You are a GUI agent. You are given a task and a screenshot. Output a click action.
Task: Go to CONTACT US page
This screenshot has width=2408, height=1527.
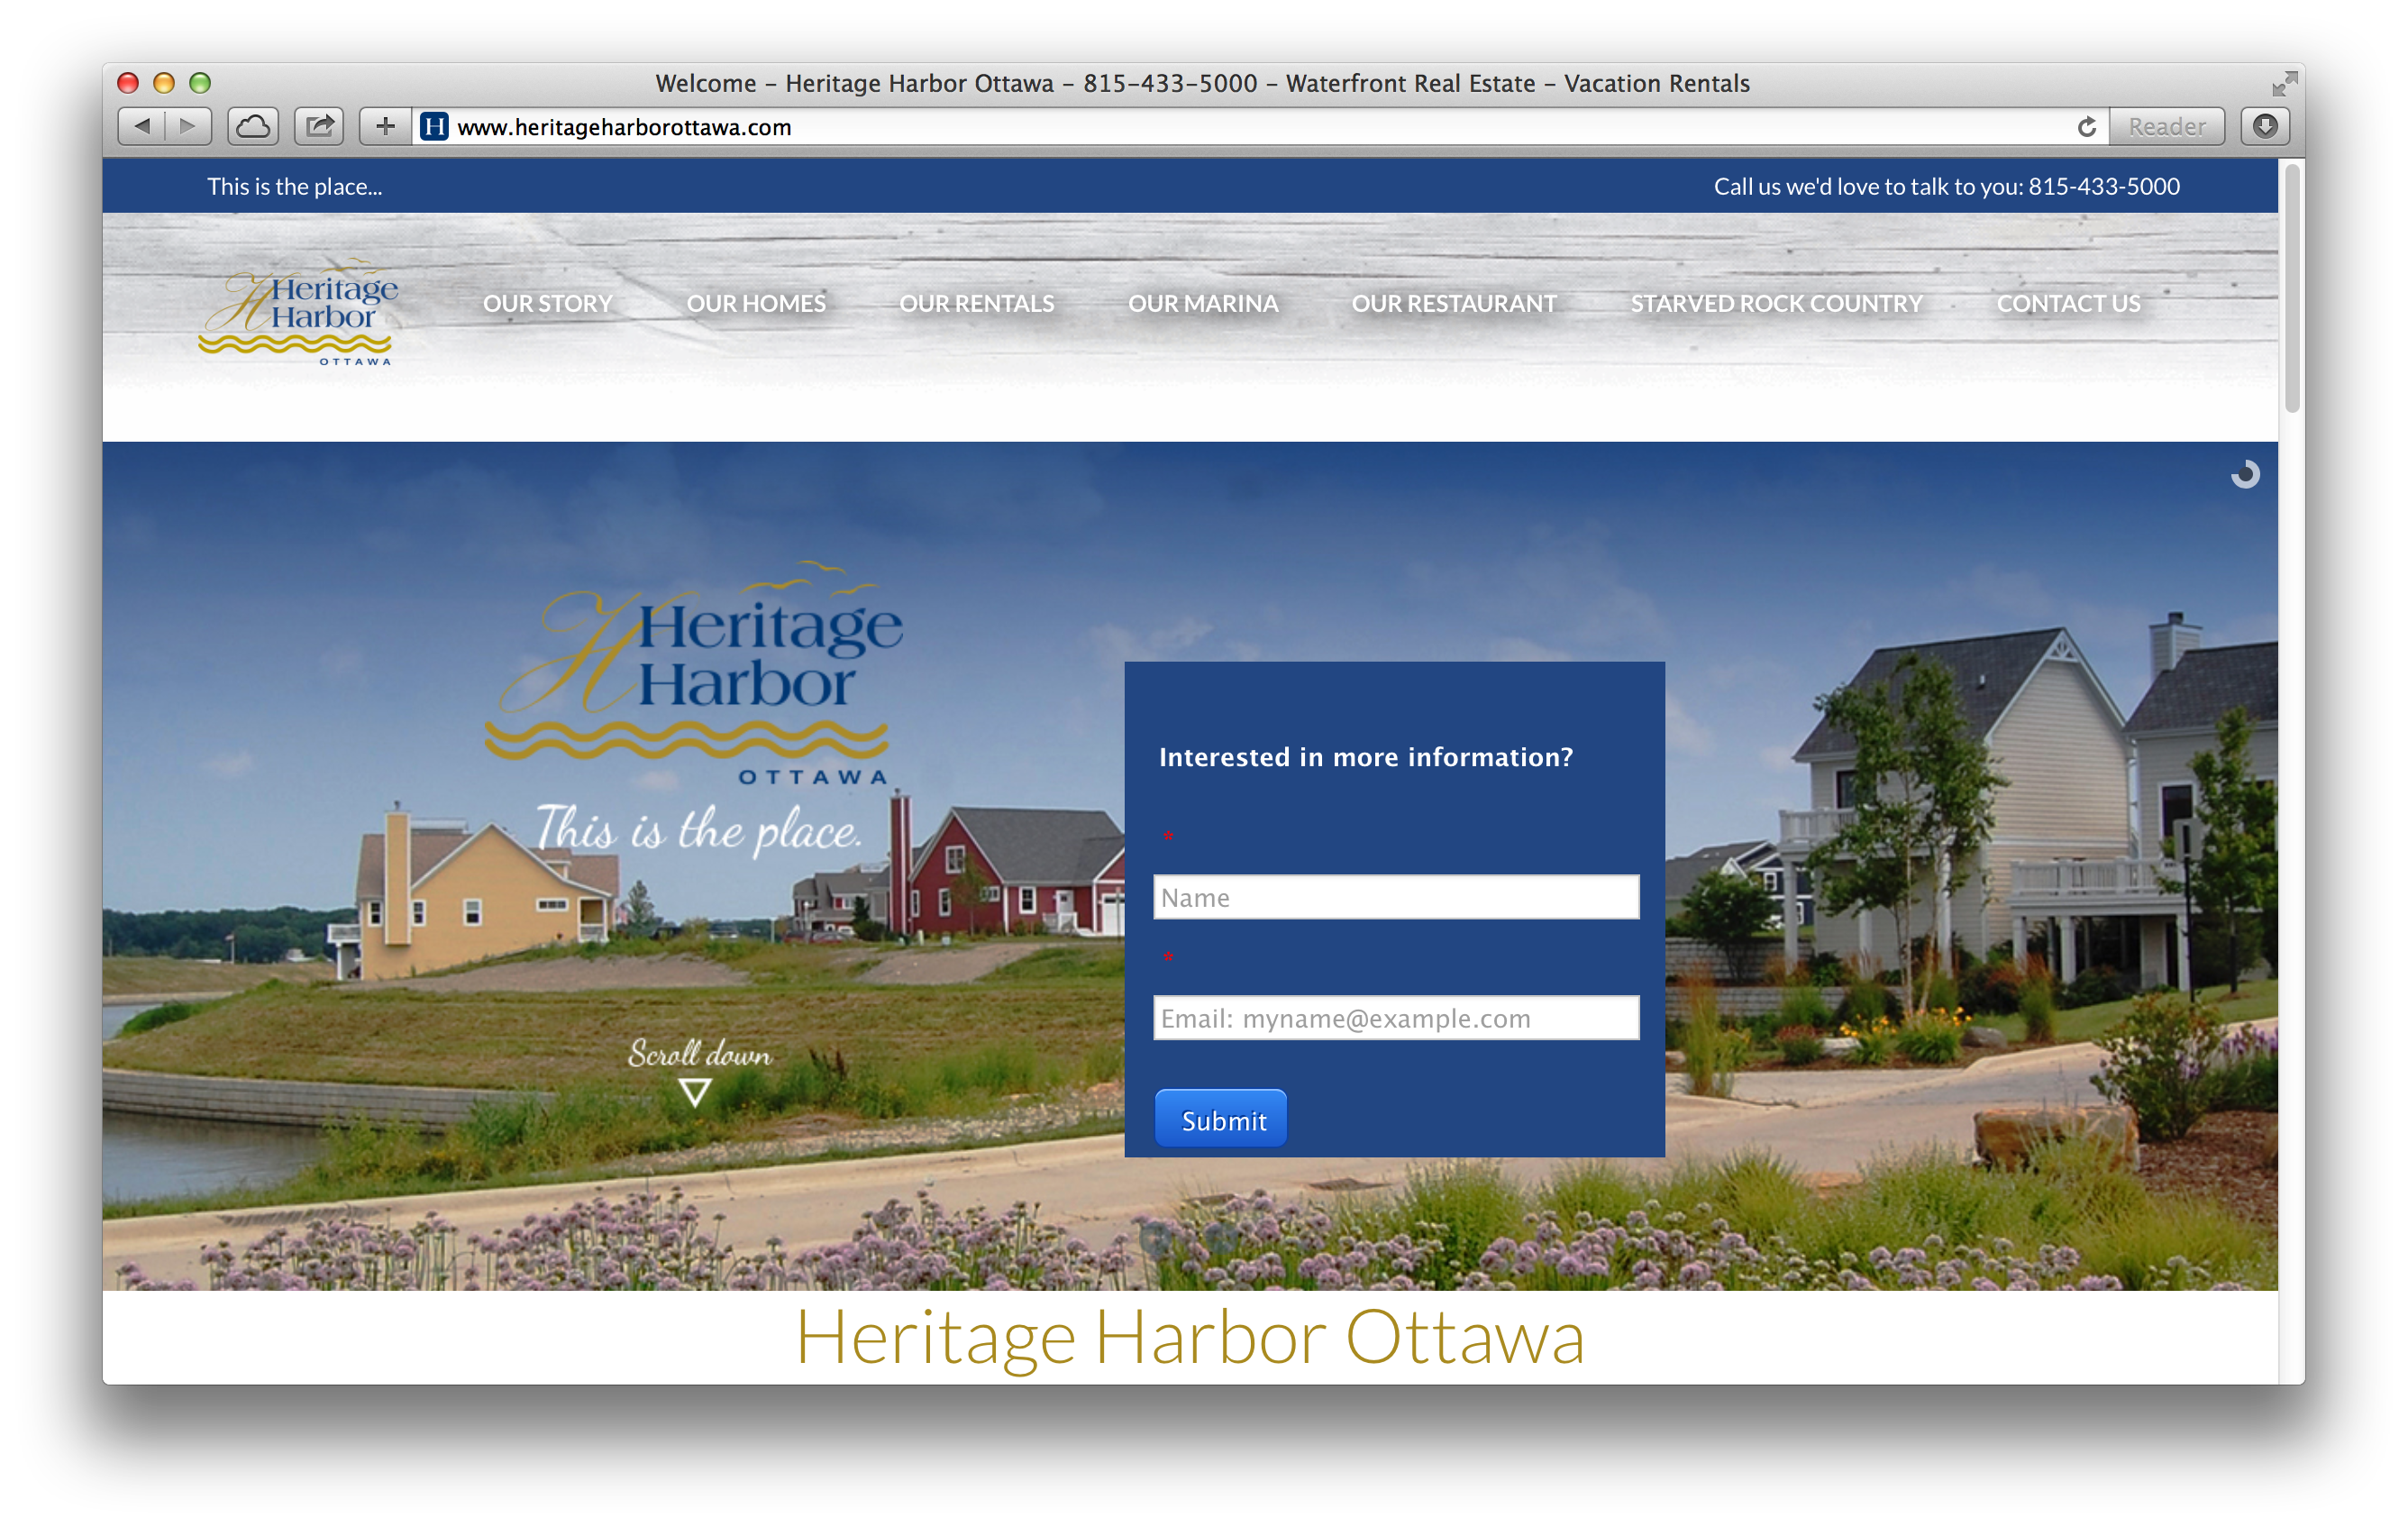click(x=2068, y=303)
